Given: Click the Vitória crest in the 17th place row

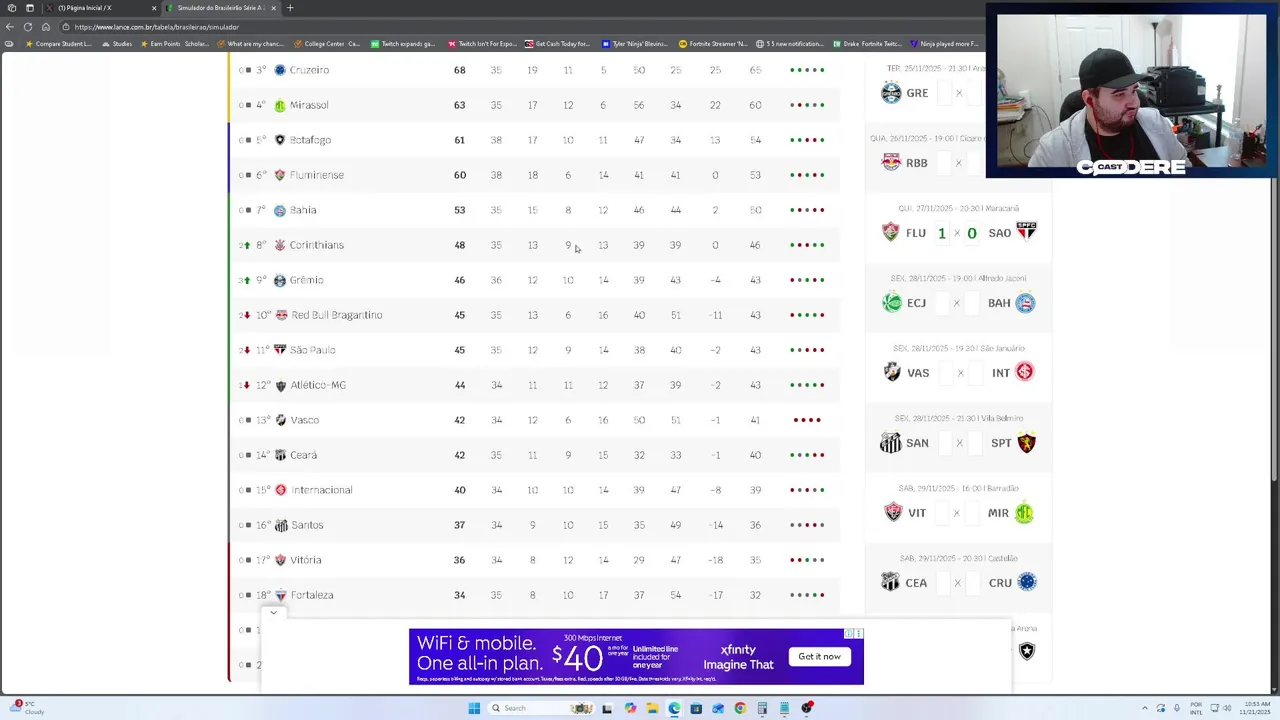Looking at the screenshot, I should pyautogui.click(x=281, y=560).
